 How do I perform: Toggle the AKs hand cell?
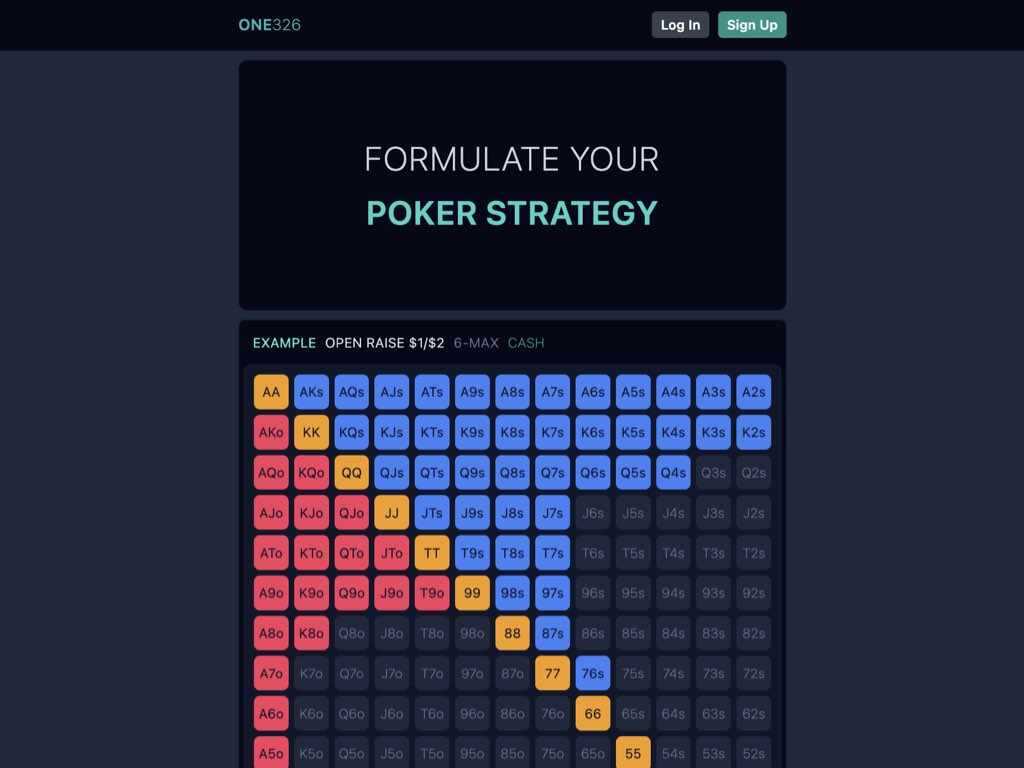tap(312, 392)
